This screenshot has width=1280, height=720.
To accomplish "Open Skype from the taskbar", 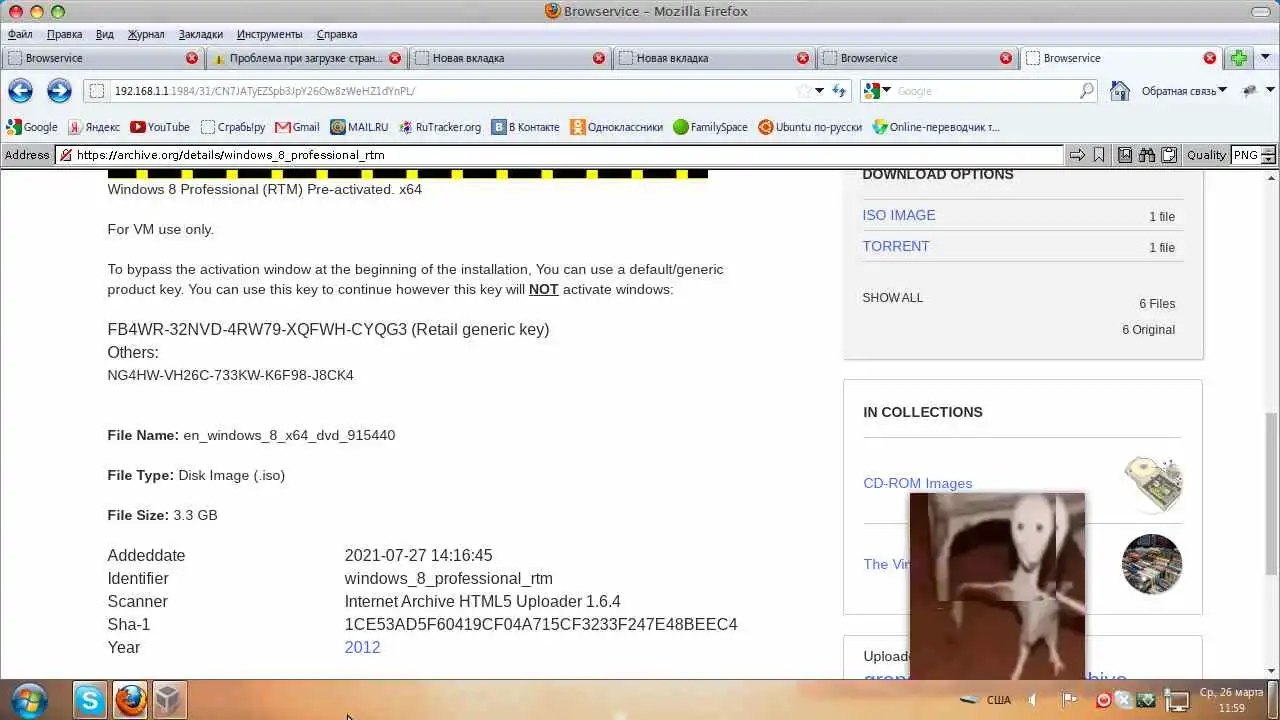I will 90,700.
